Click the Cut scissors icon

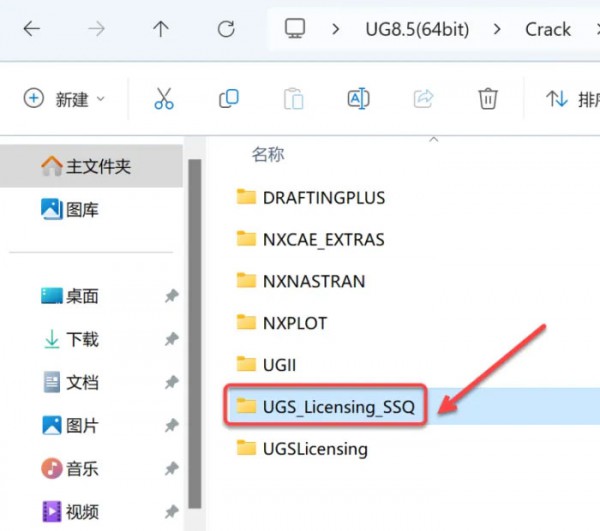tap(164, 99)
